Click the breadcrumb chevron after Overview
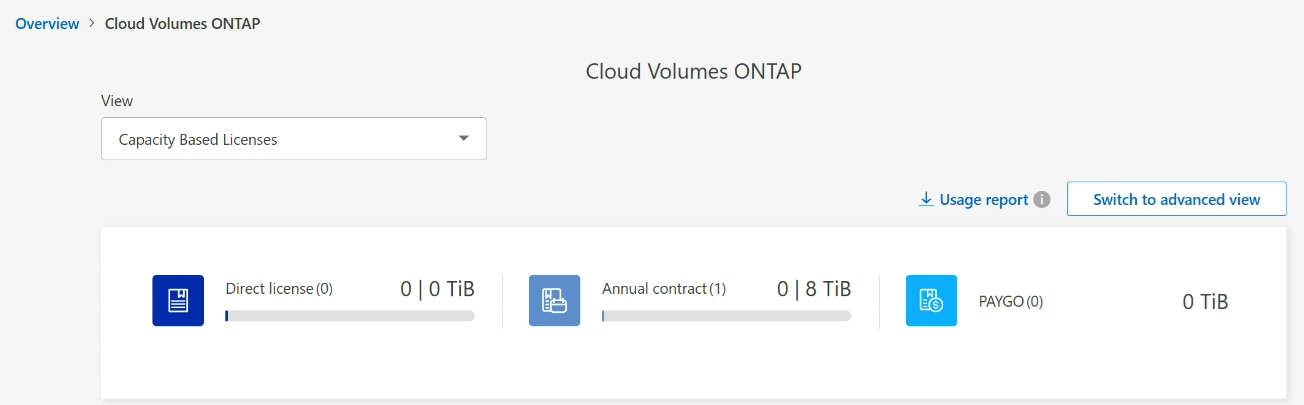The height and width of the screenshot is (405, 1304). click(x=92, y=23)
